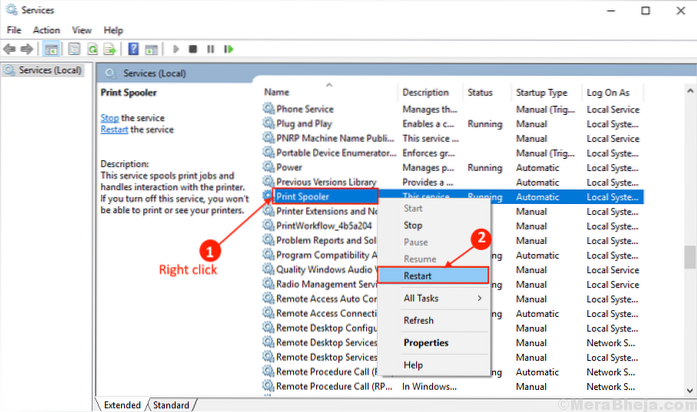Sort services by Name column header
697x412 pixels.
(x=277, y=92)
